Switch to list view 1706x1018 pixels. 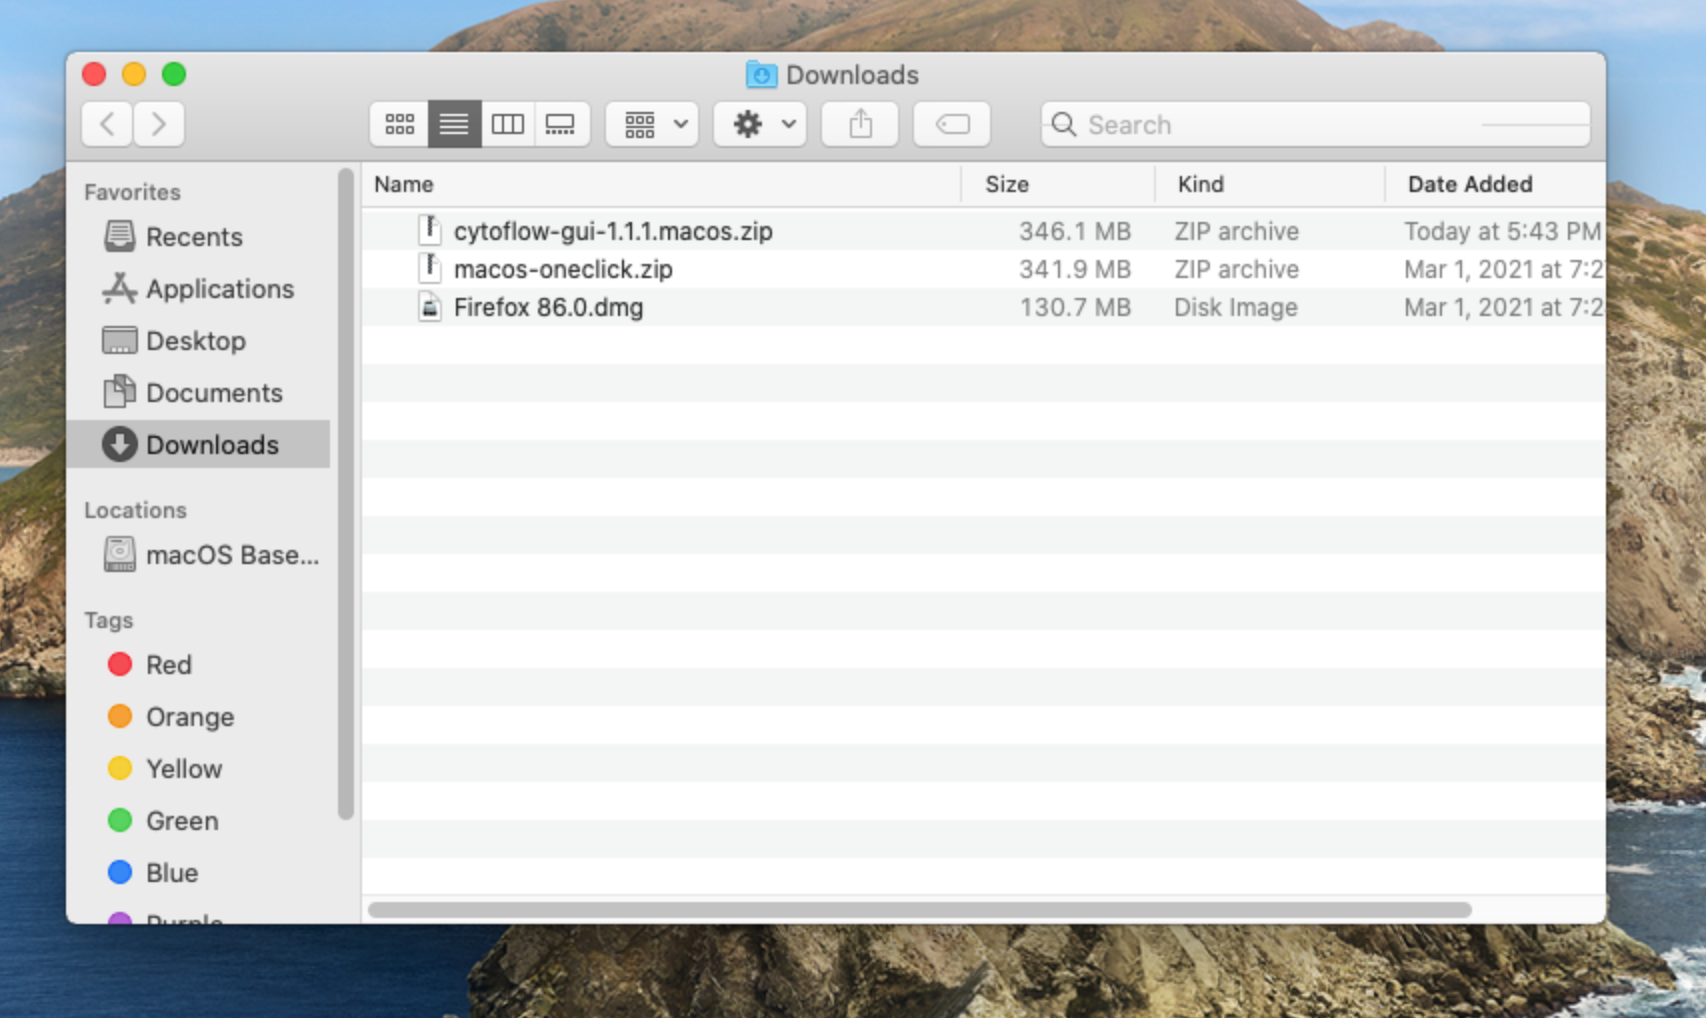point(454,124)
